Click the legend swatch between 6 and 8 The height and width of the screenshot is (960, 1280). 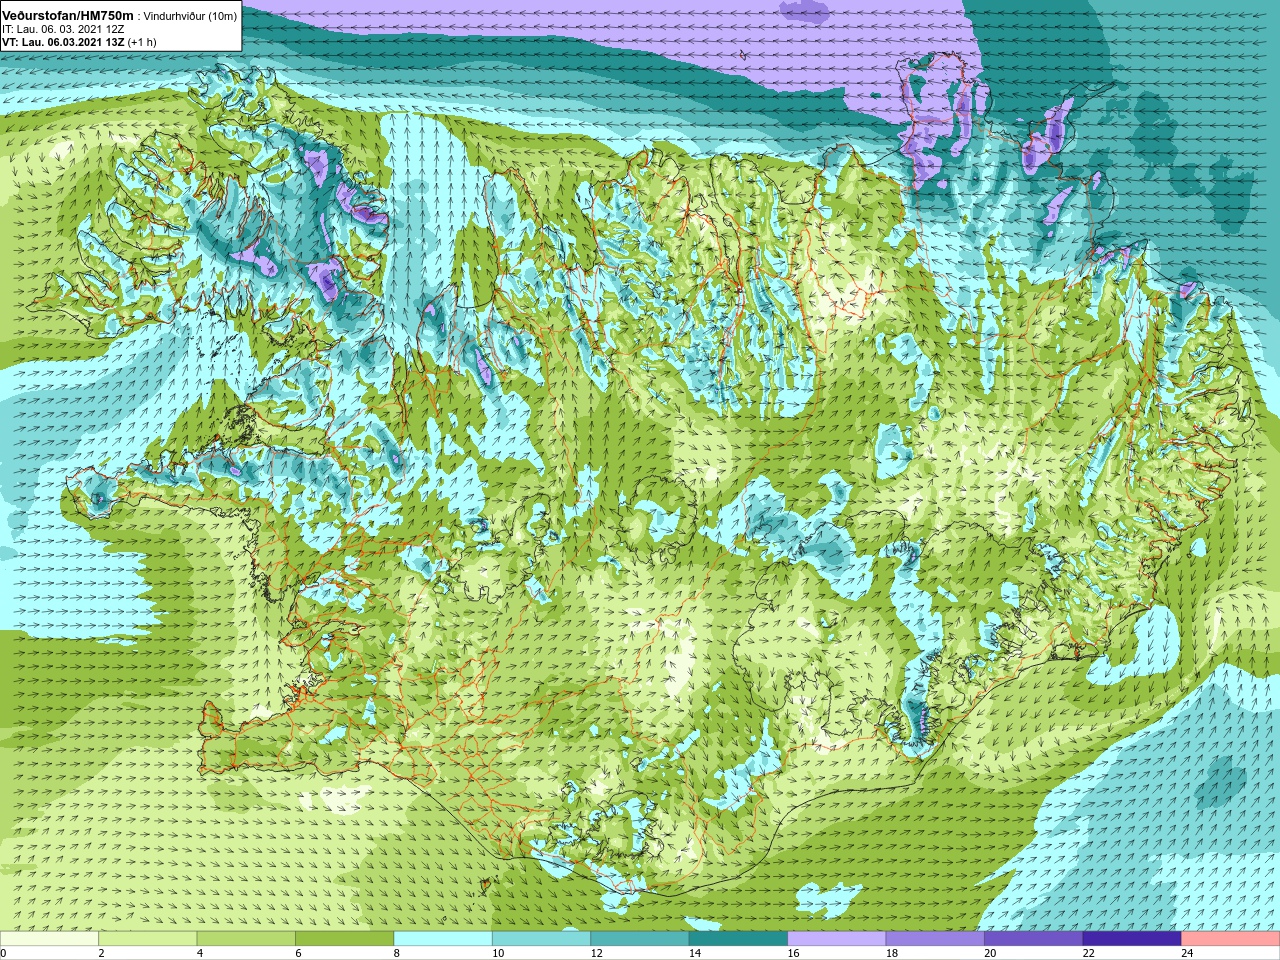click(345, 939)
